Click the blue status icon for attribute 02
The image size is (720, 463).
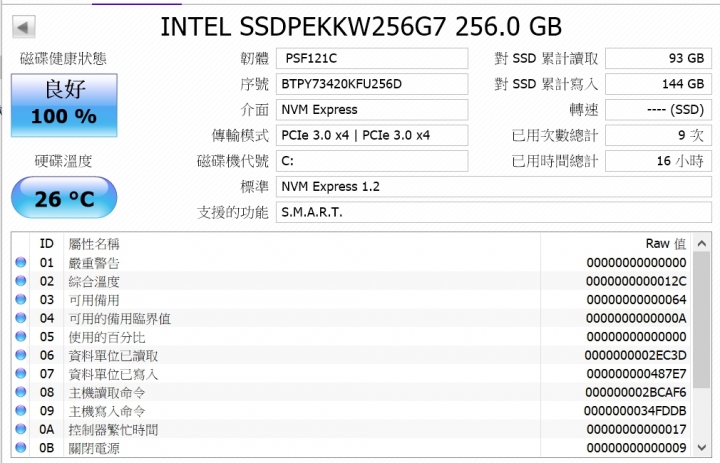click(21, 281)
